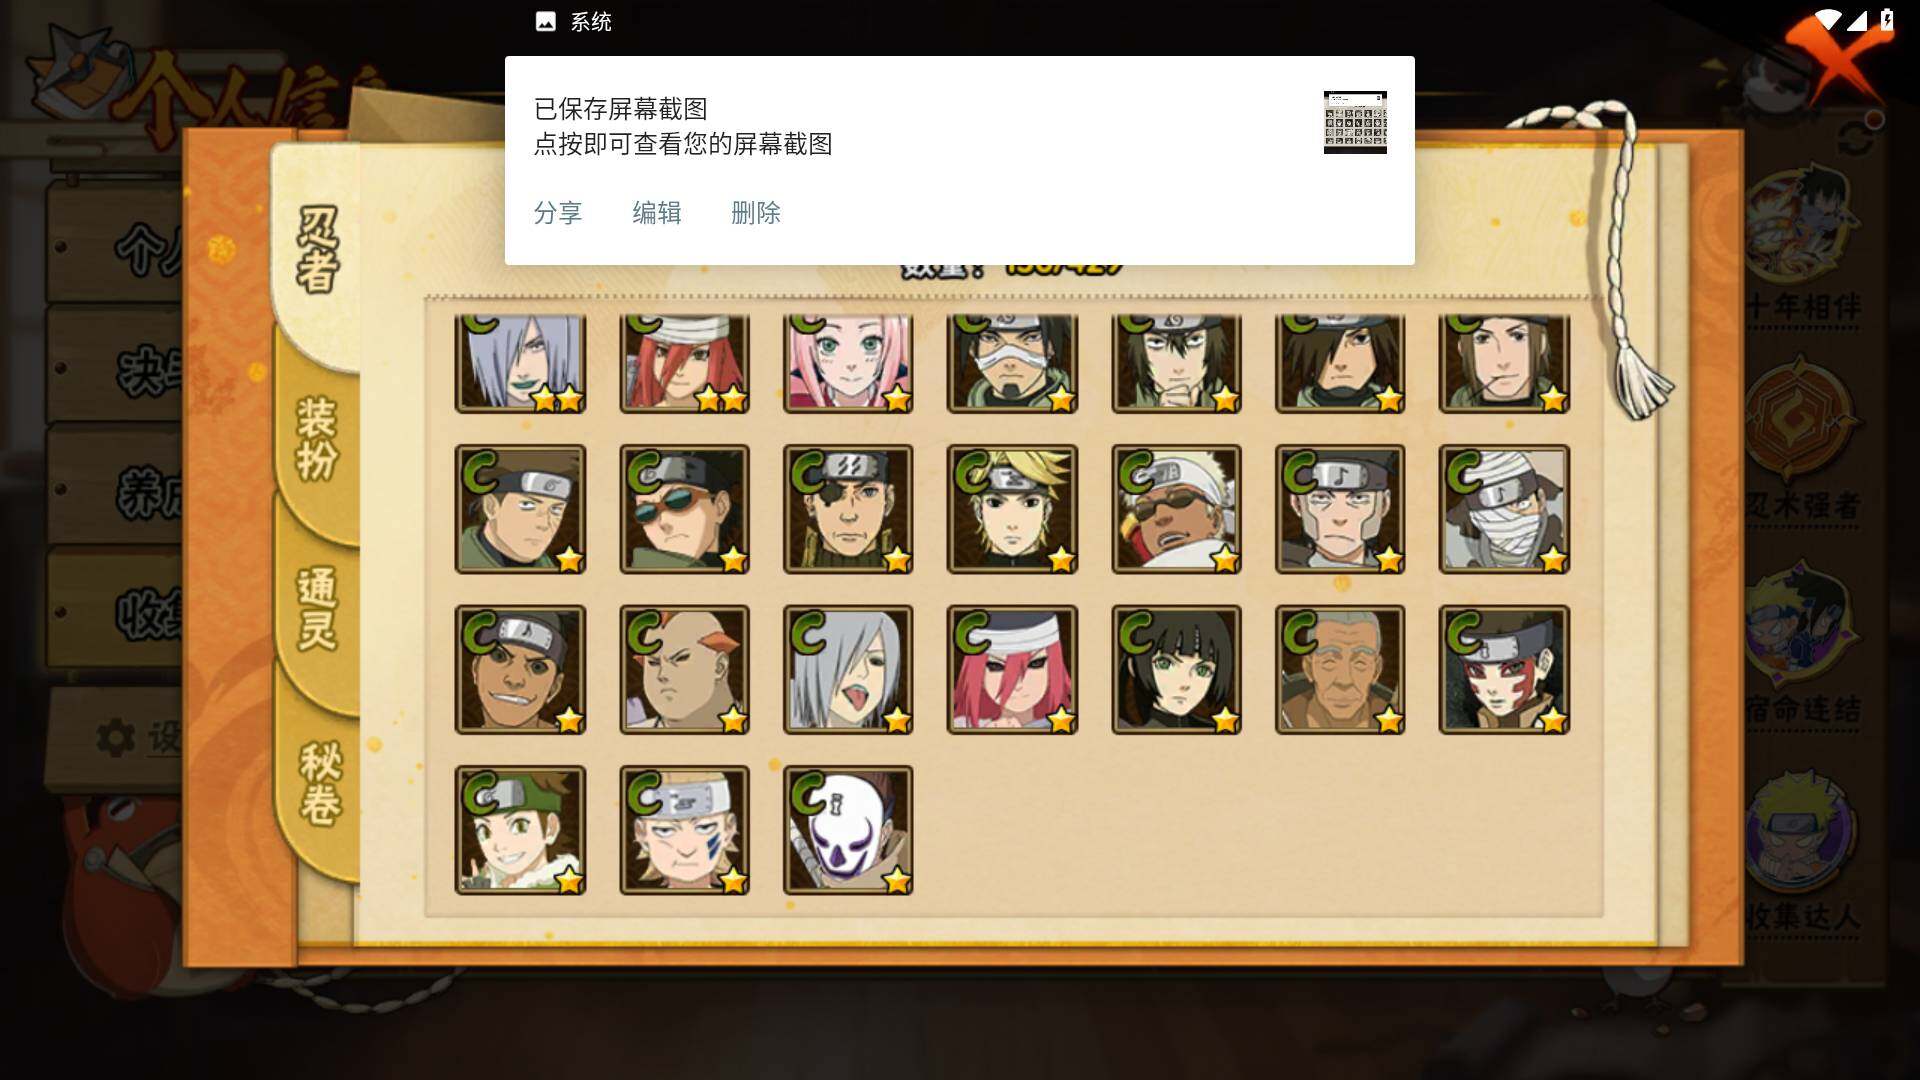Tap 分享 in the screenshot notification
This screenshot has height=1080, width=1920.
point(558,213)
